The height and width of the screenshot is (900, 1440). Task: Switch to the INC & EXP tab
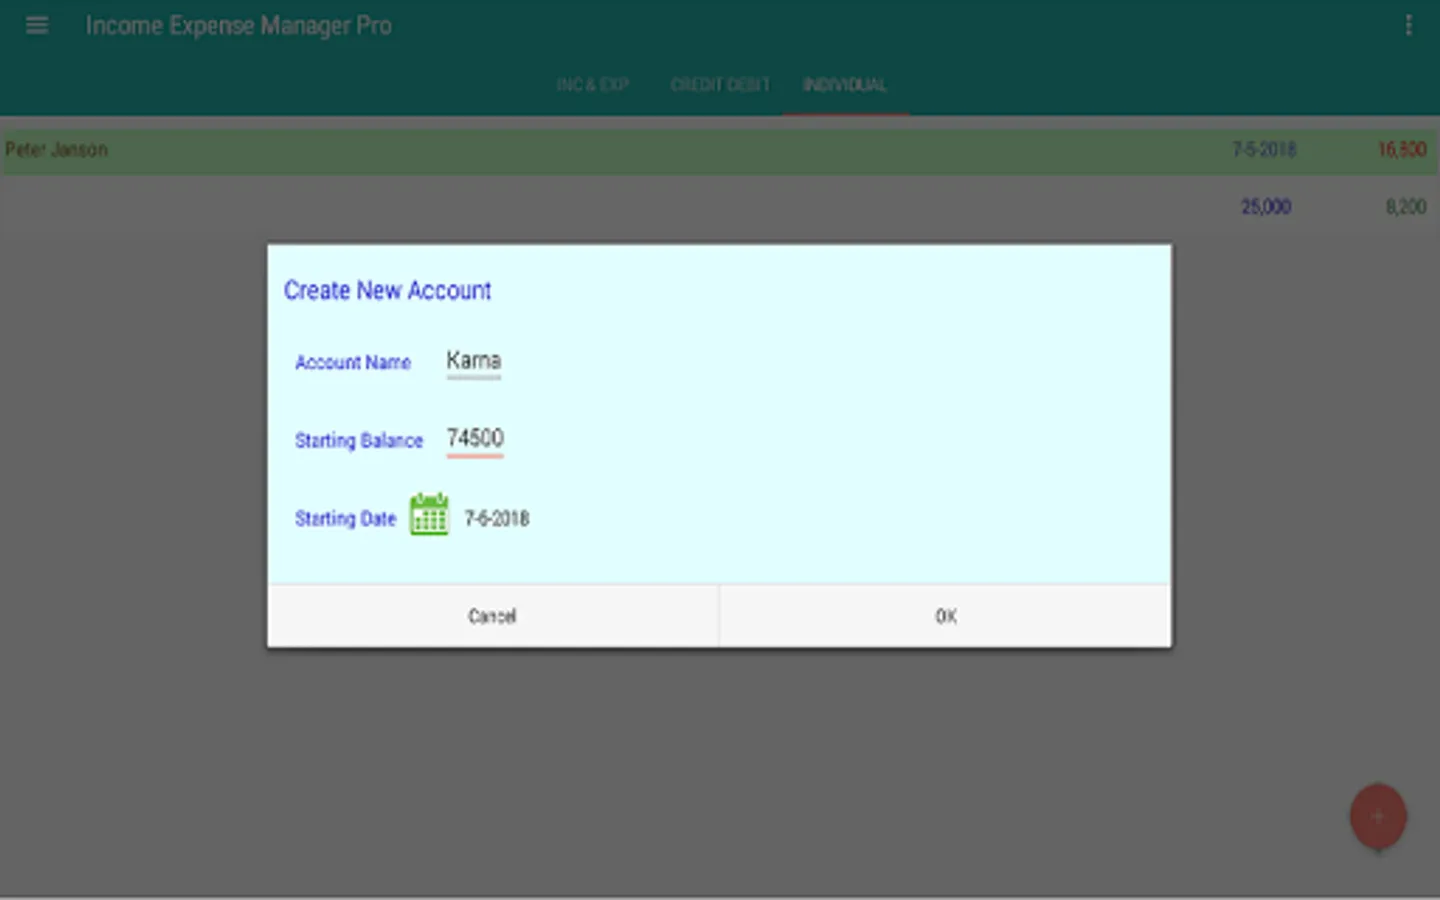(x=592, y=85)
